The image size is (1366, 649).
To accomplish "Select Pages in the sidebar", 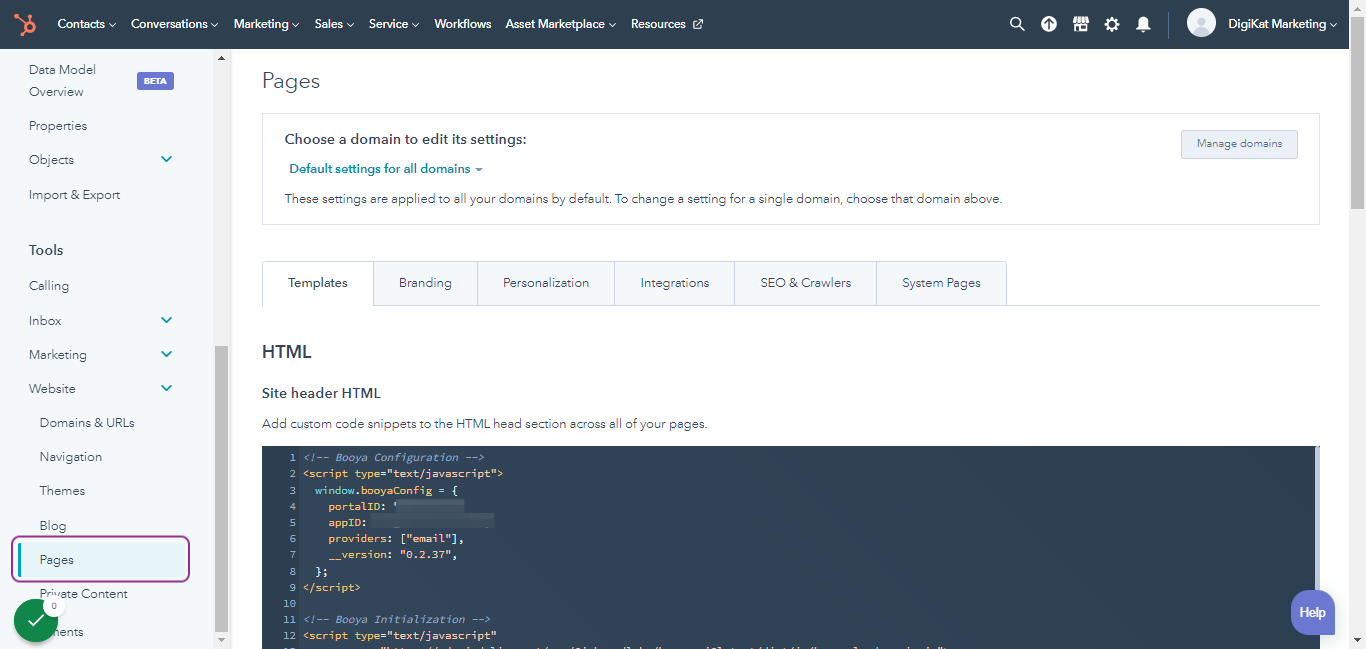I will 100,559.
